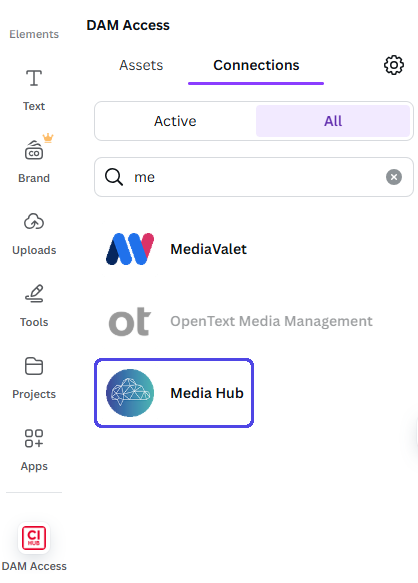Open the Uploads cloud icon

click(34, 222)
